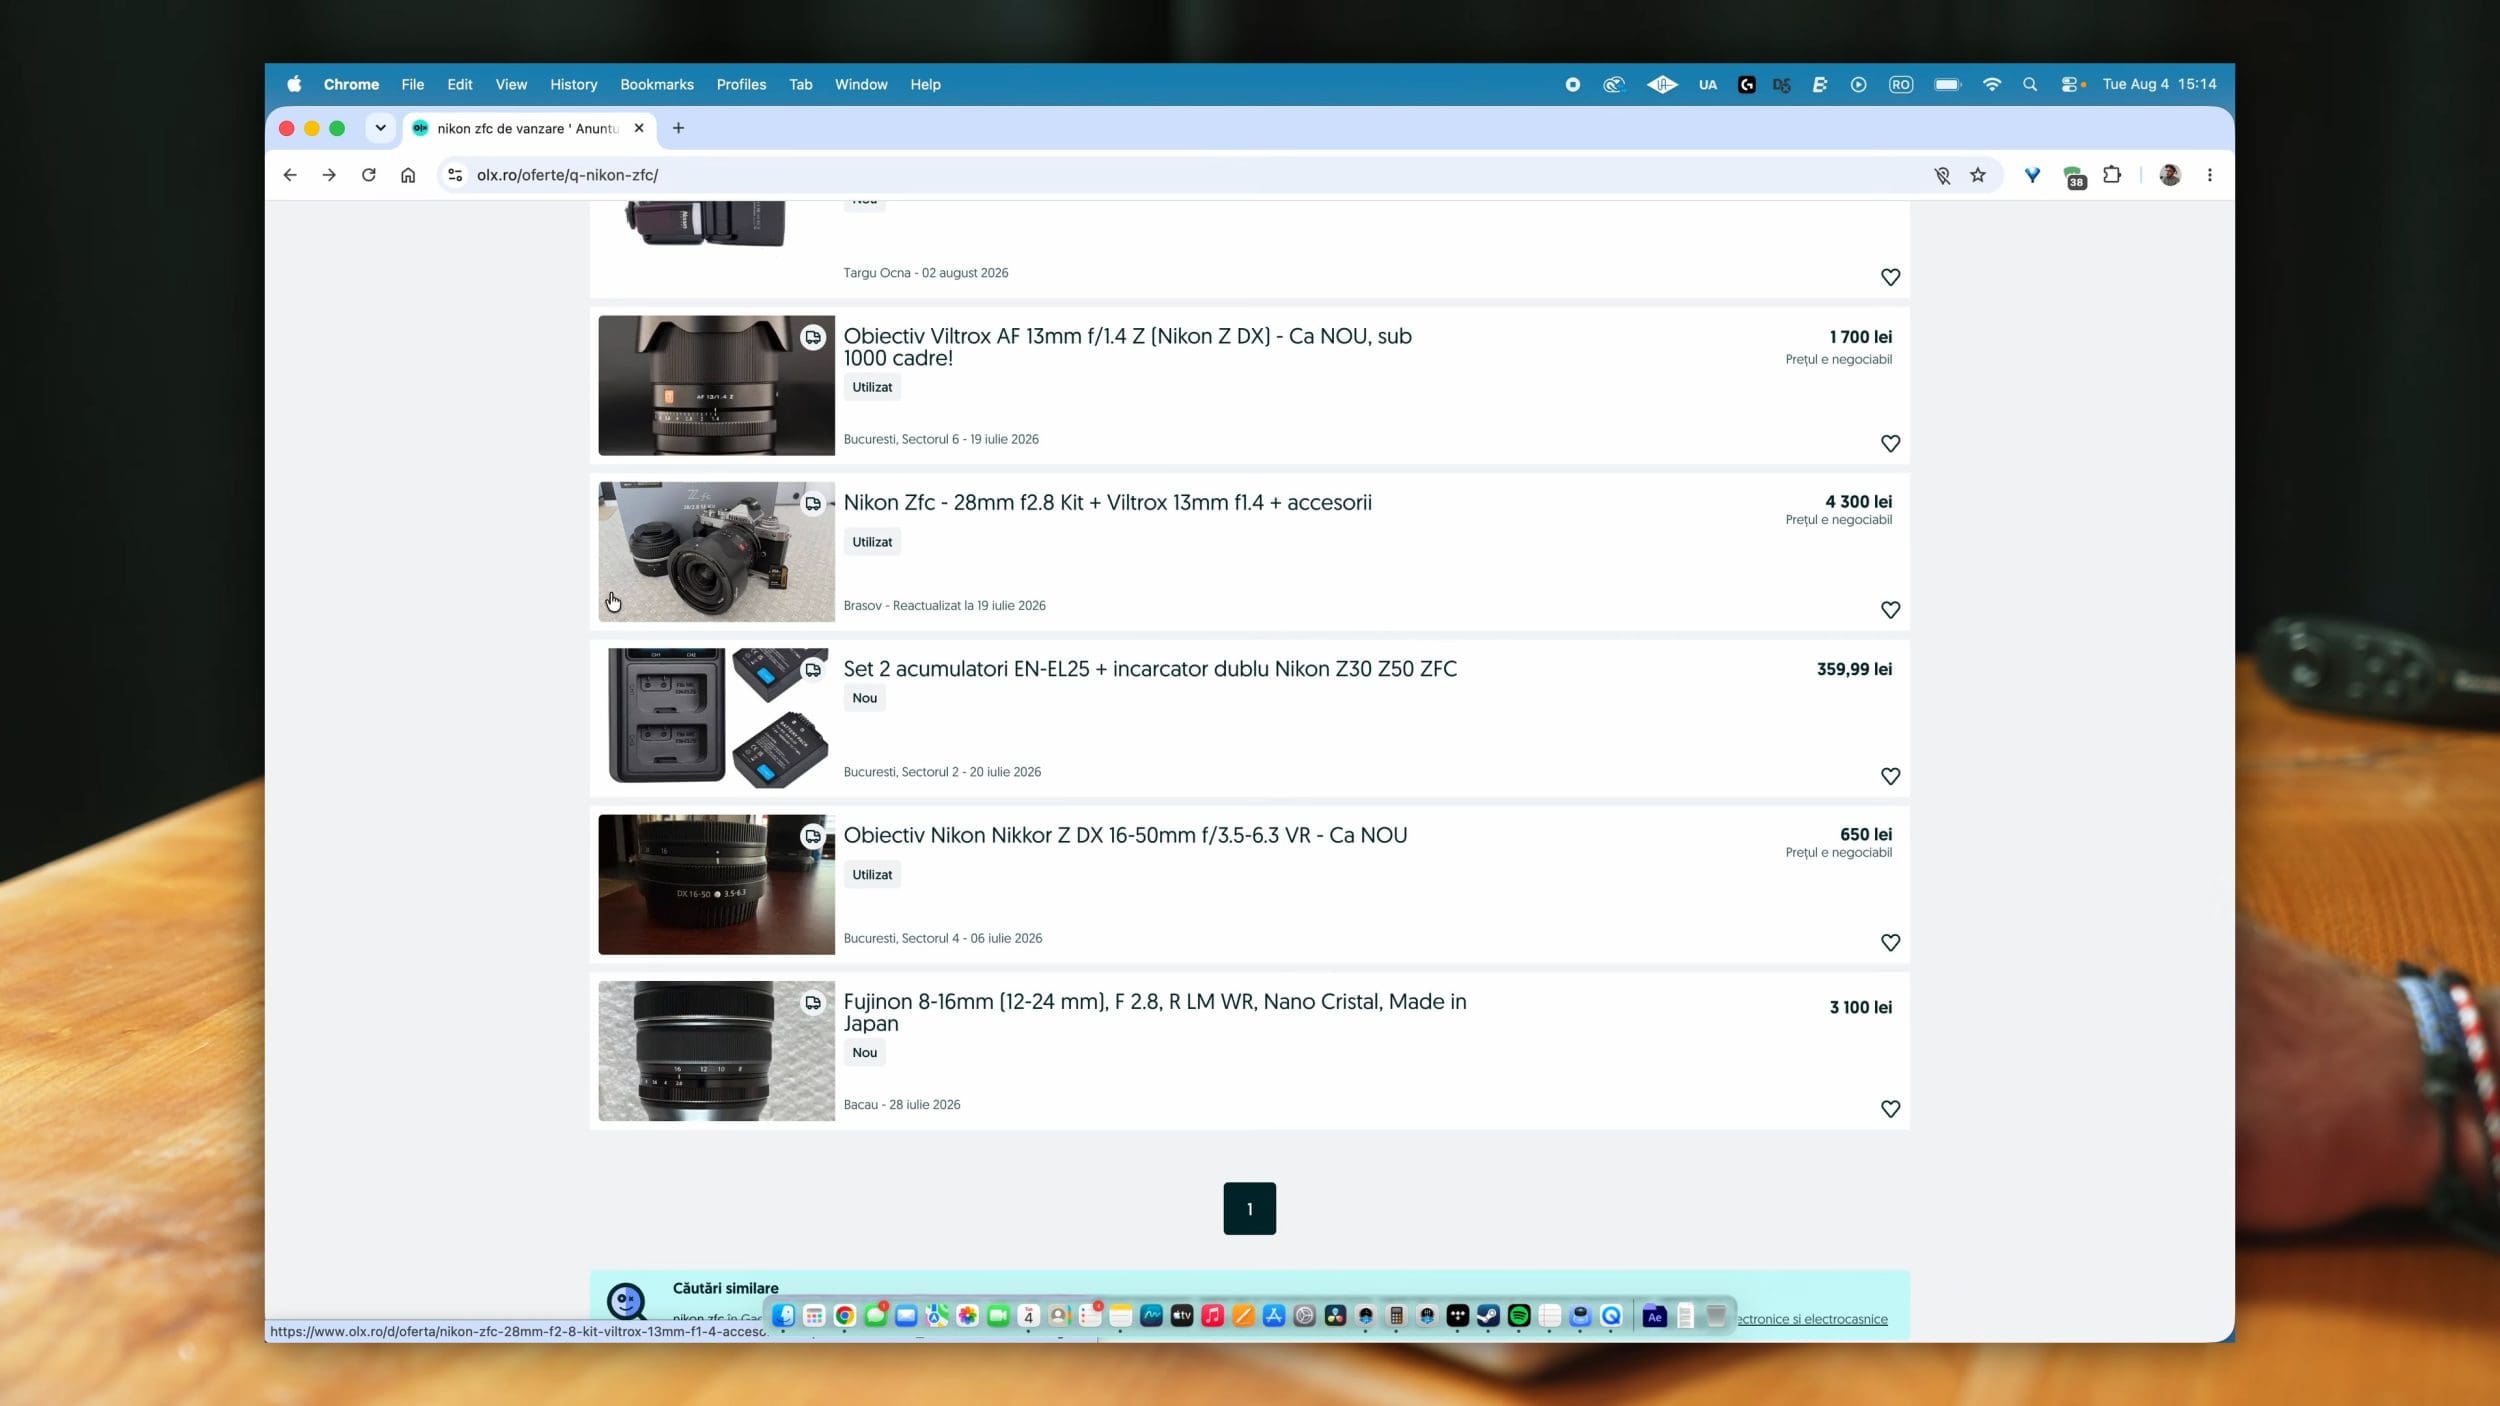The width and height of the screenshot is (2500, 1406).
Task: Open the Obiectiv Viltrox AF 13mm listing title
Action: [1127, 347]
